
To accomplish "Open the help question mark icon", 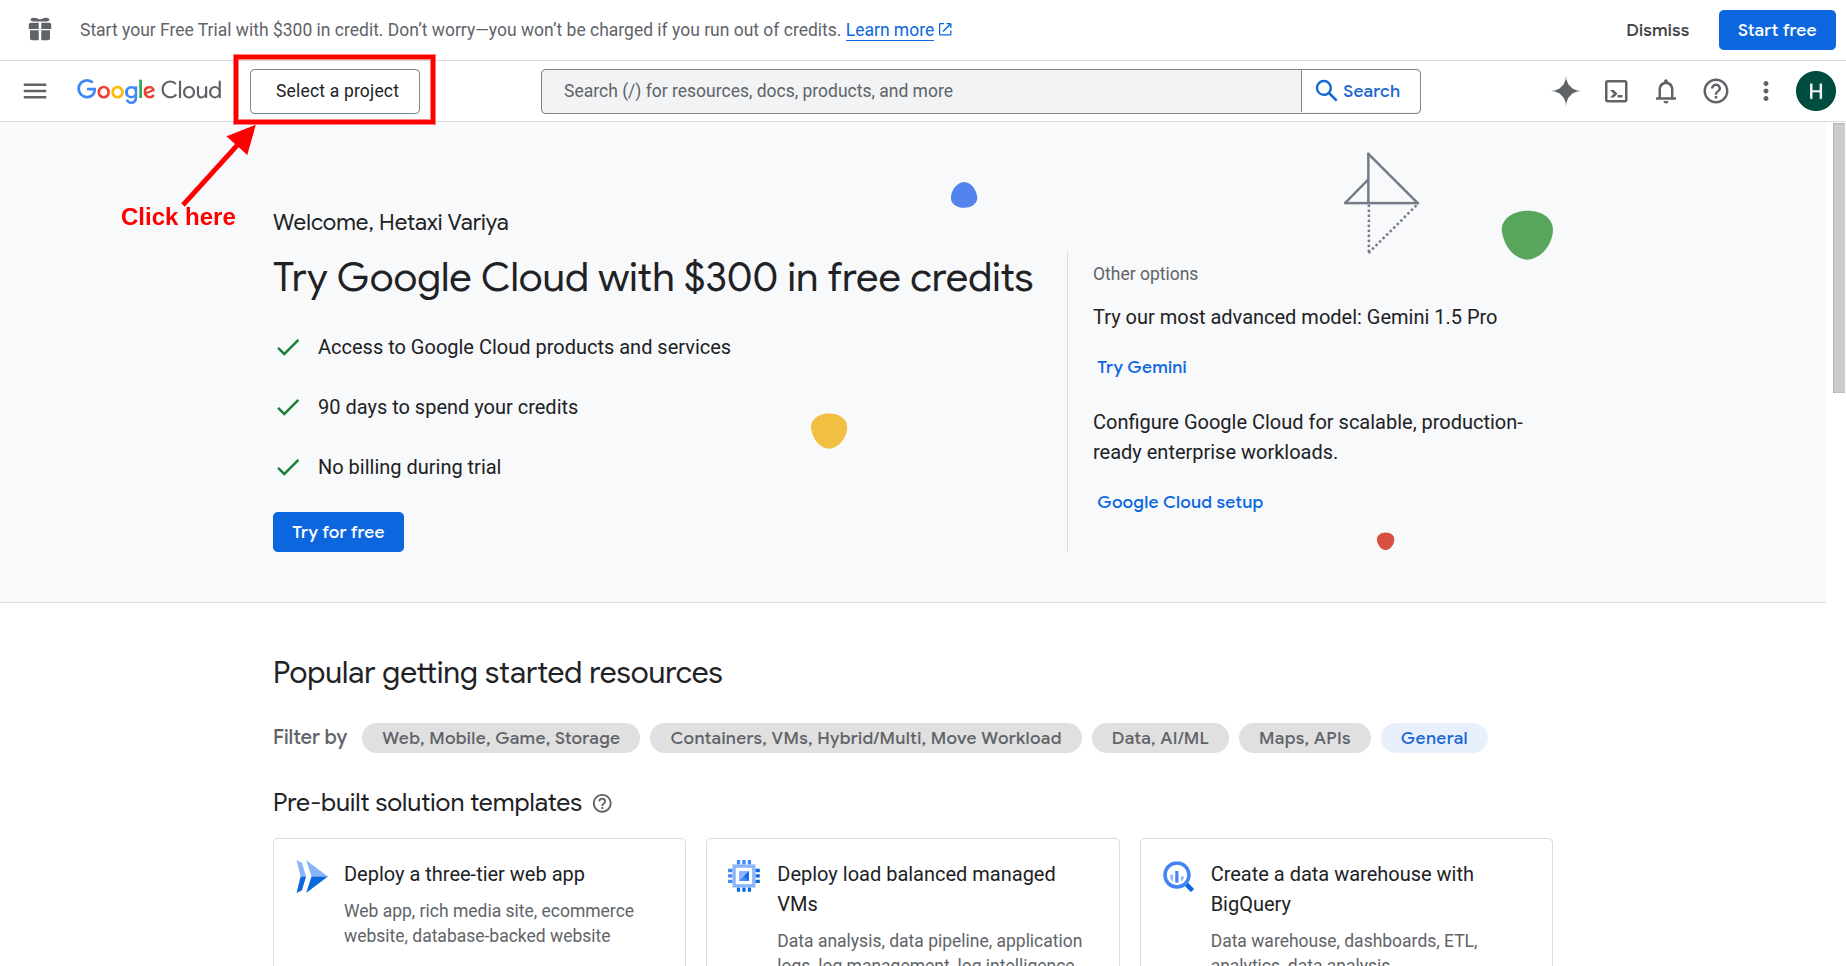I will (1715, 91).
